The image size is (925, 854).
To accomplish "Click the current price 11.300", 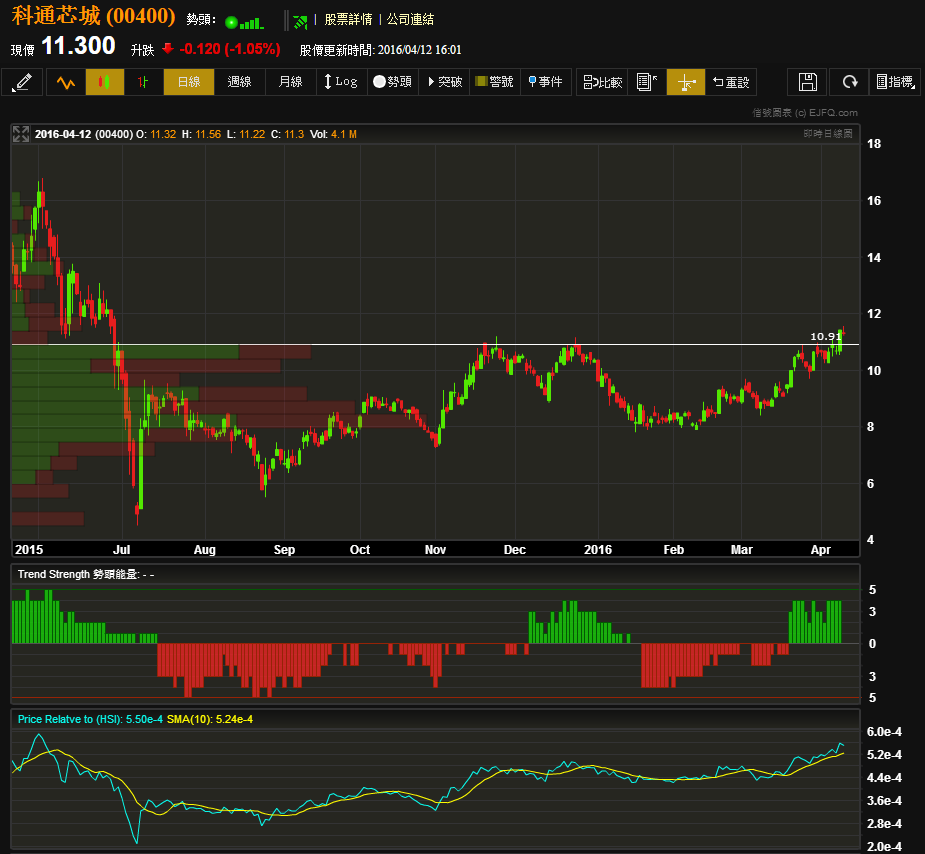I will click(x=78, y=45).
